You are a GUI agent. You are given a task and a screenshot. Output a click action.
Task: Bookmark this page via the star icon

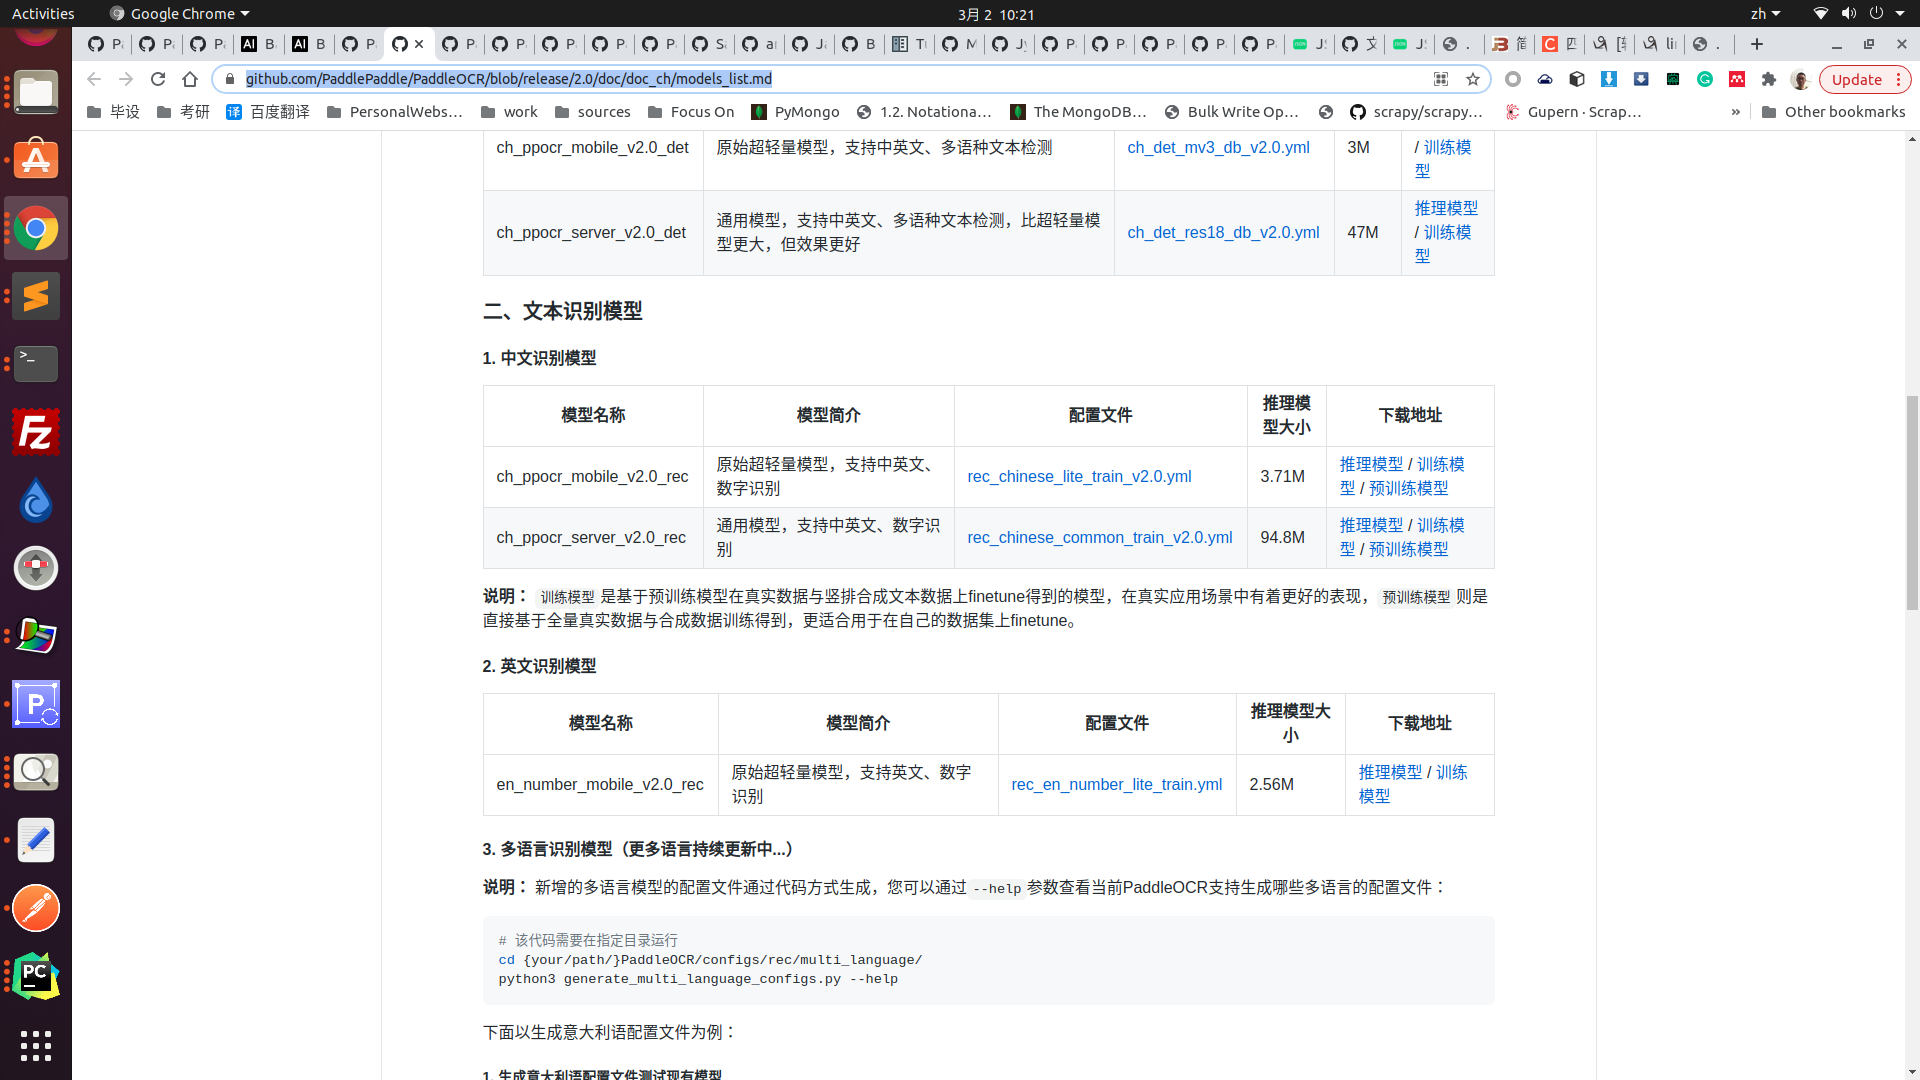click(1474, 79)
